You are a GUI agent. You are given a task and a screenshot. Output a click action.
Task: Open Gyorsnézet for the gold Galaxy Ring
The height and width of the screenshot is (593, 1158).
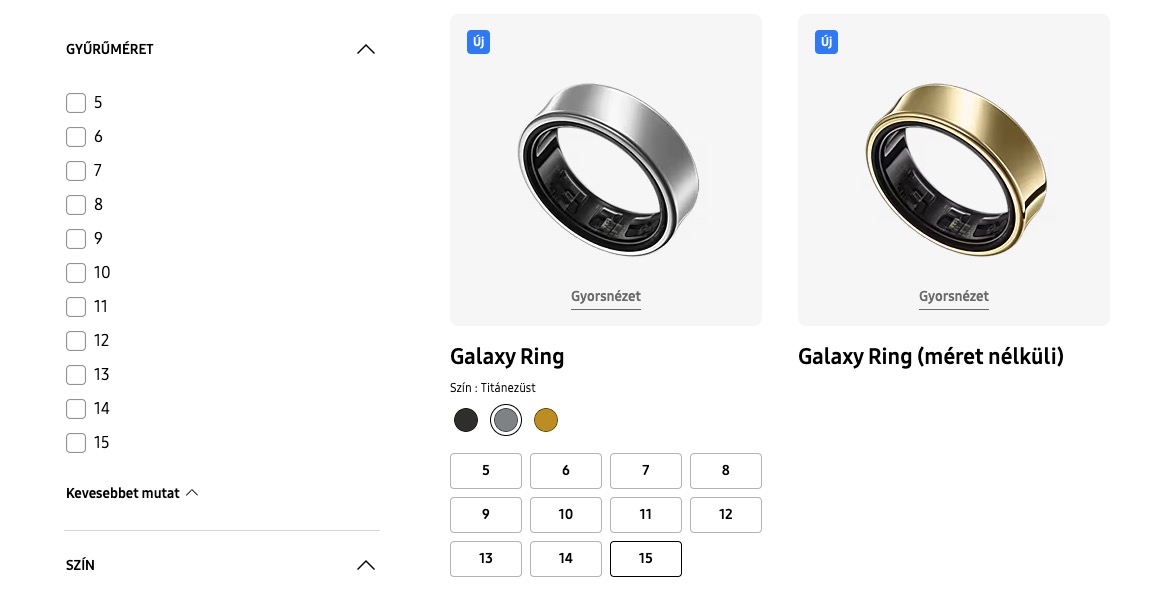[954, 296]
